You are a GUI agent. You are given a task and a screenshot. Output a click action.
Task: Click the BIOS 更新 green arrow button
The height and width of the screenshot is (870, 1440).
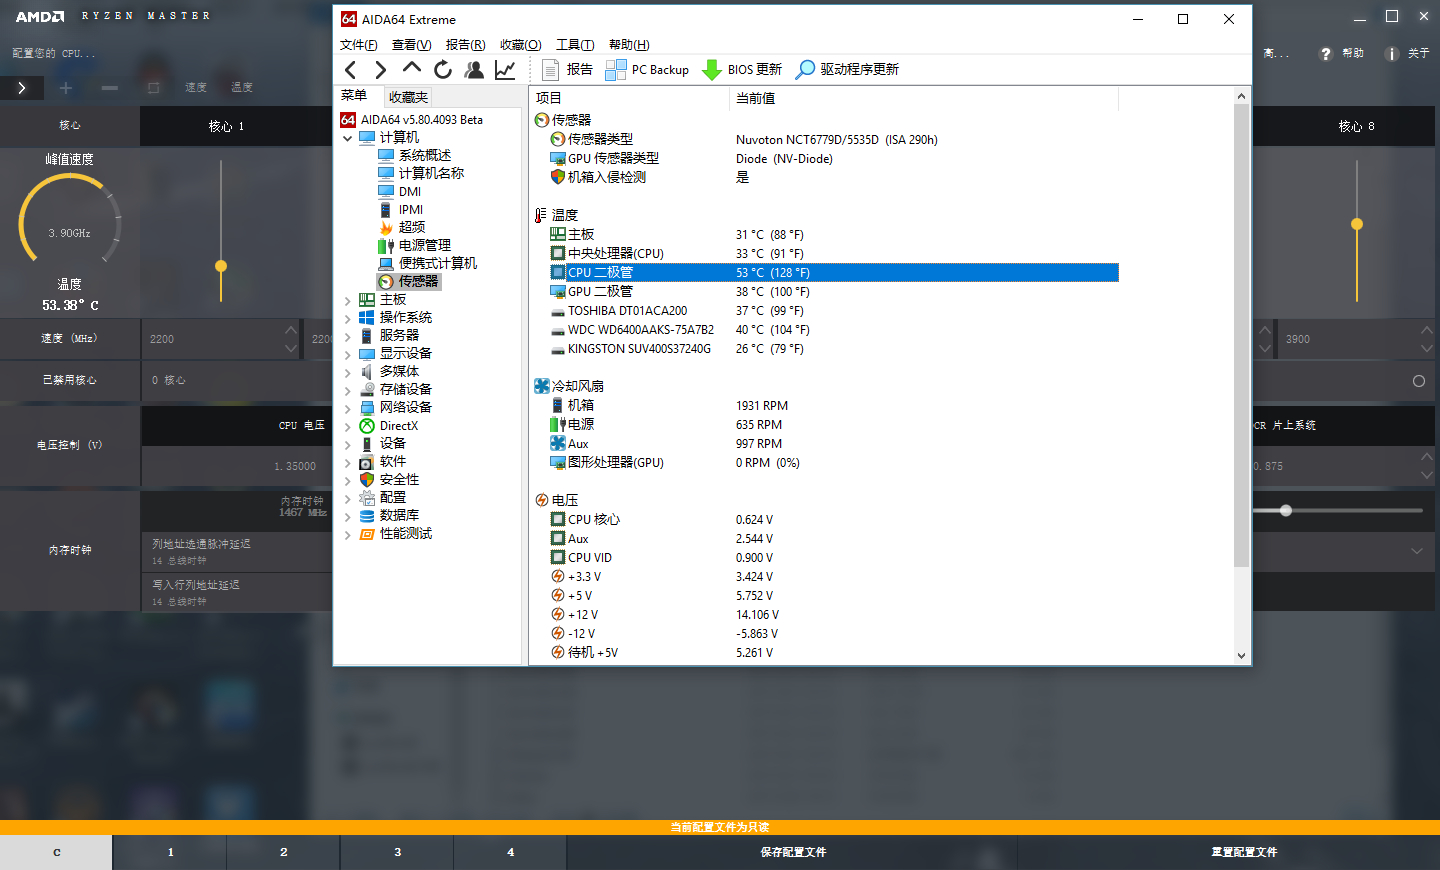(742, 69)
